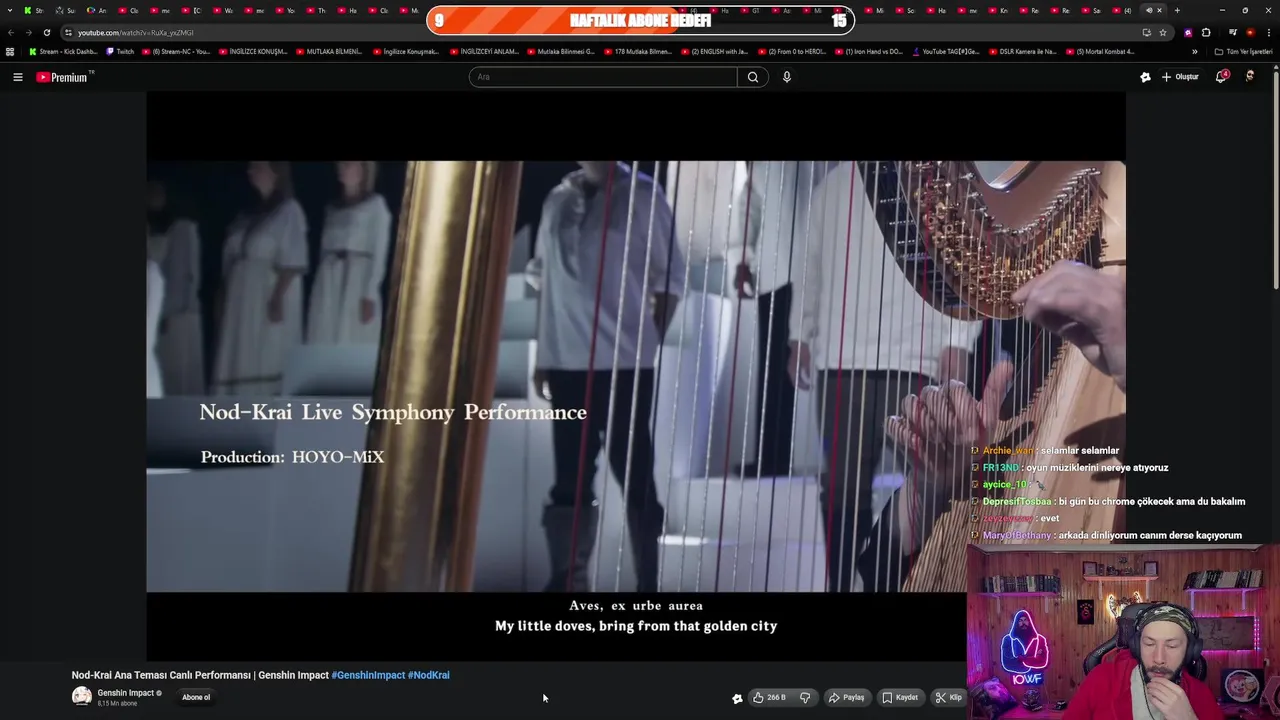Image resolution: width=1280 pixels, height=720 pixels.
Task: Open the İNGİLİZCE KONUŞM bookmark
Action: point(253,51)
